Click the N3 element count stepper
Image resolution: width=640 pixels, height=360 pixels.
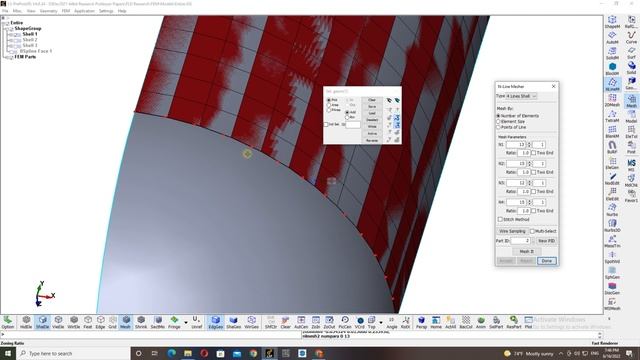[x=529, y=183]
